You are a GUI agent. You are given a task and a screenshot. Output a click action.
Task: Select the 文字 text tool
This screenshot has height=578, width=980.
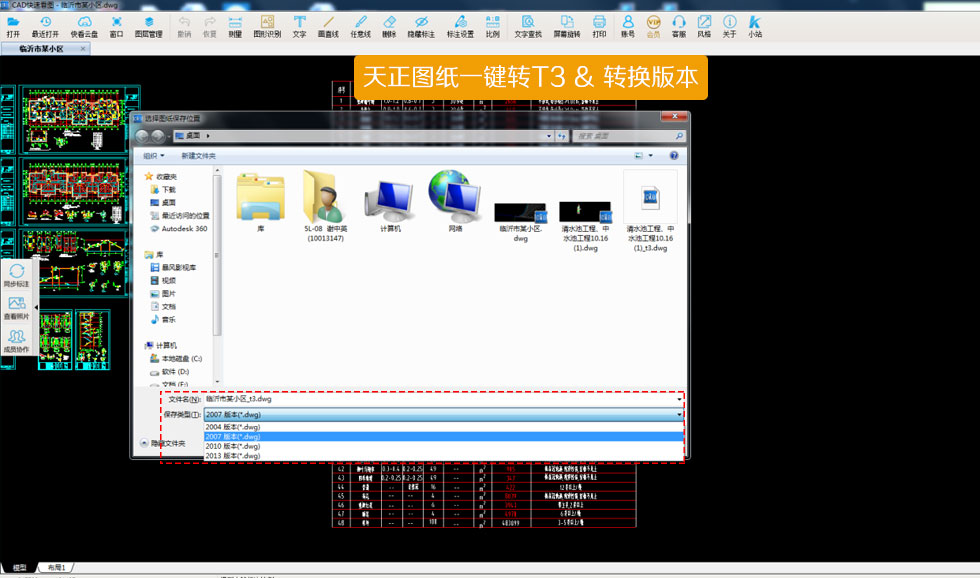click(x=299, y=26)
